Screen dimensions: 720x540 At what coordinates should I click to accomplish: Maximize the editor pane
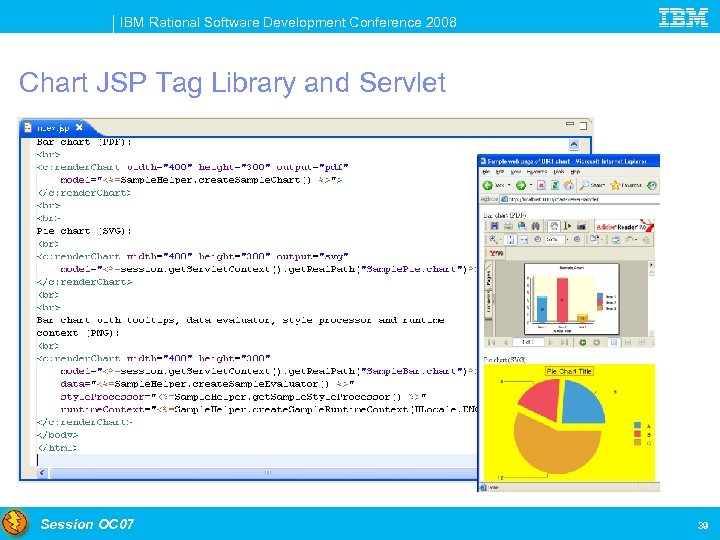[583, 125]
